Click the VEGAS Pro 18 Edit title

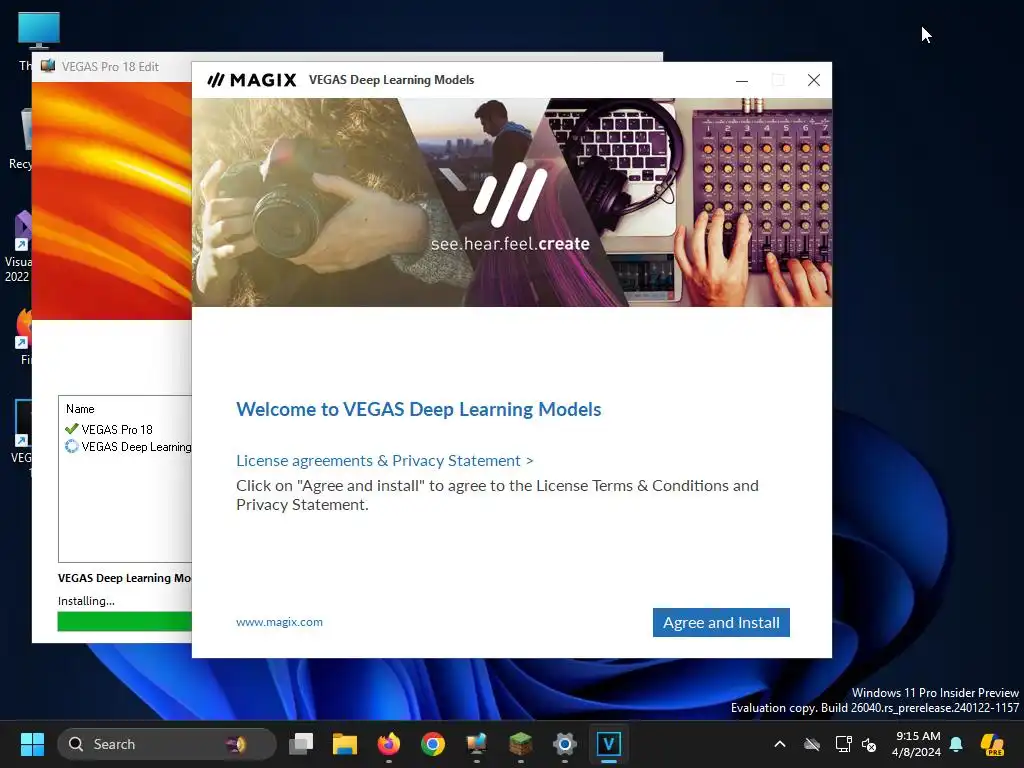(x=110, y=67)
